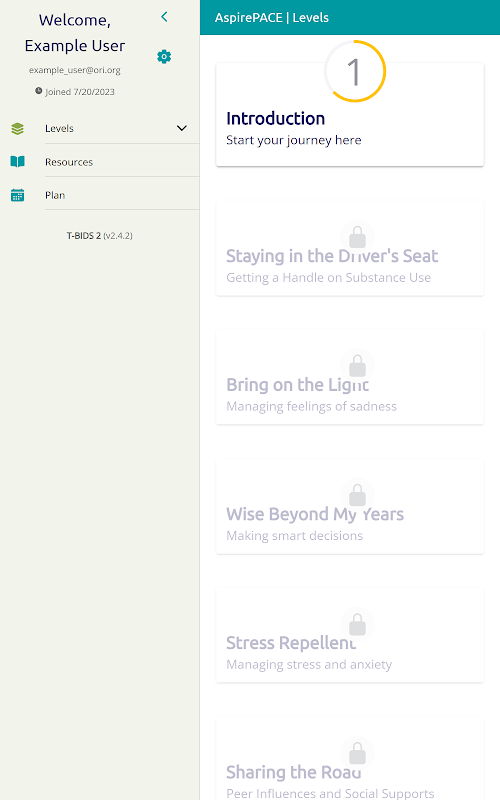
Task: Click the lock icon on Stress Repellent
Action: pos(357,624)
